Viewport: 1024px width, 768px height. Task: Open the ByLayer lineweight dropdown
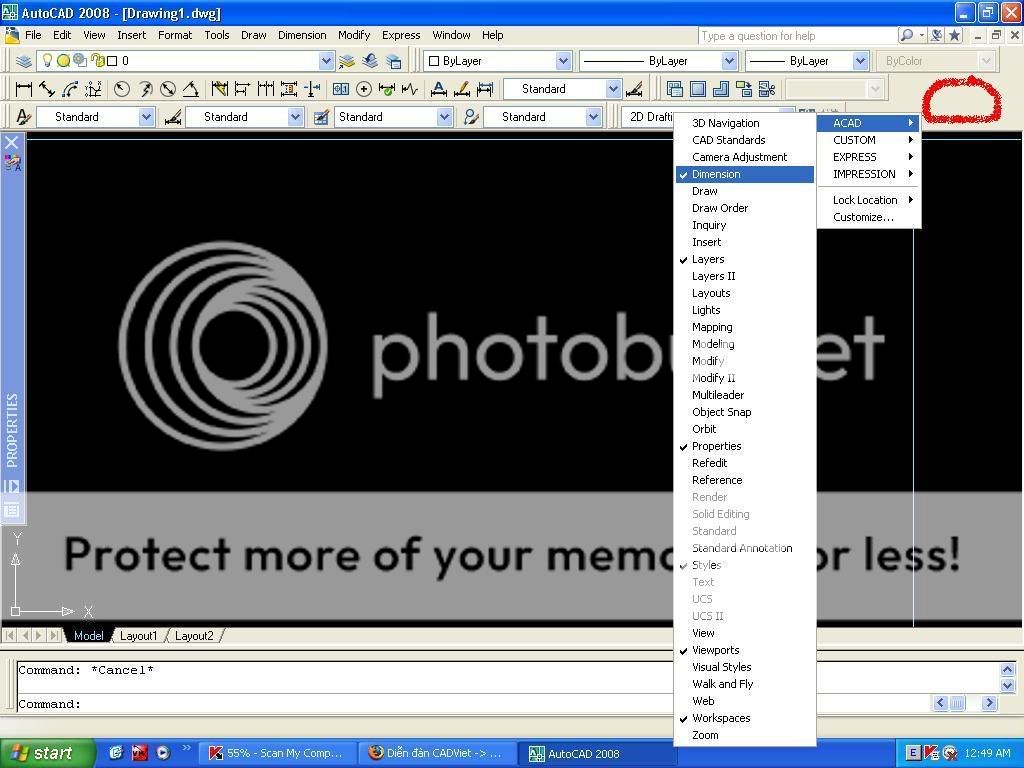(860, 61)
